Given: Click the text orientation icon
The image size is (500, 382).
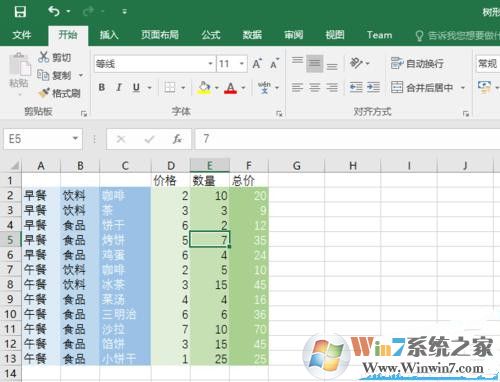Looking at the screenshot, I should (356, 63).
